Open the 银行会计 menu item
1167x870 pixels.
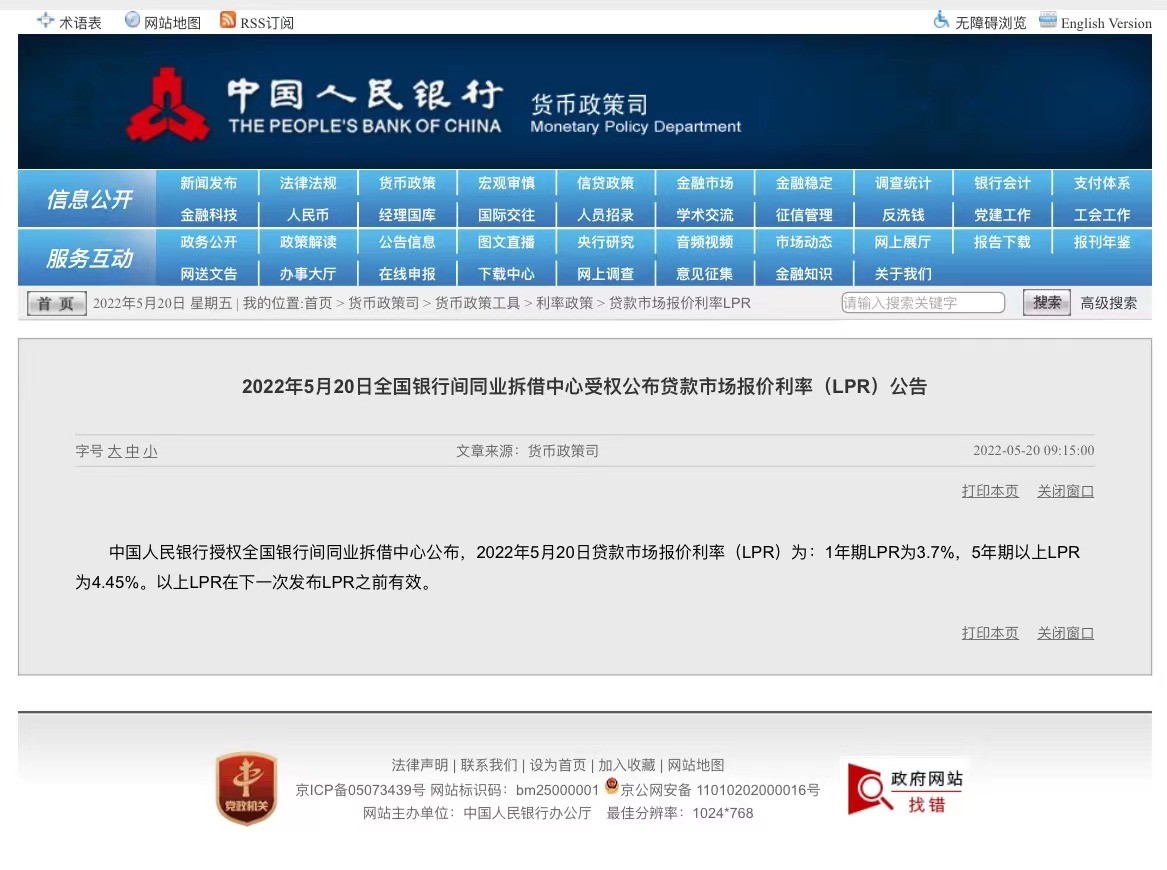(x=1003, y=183)
